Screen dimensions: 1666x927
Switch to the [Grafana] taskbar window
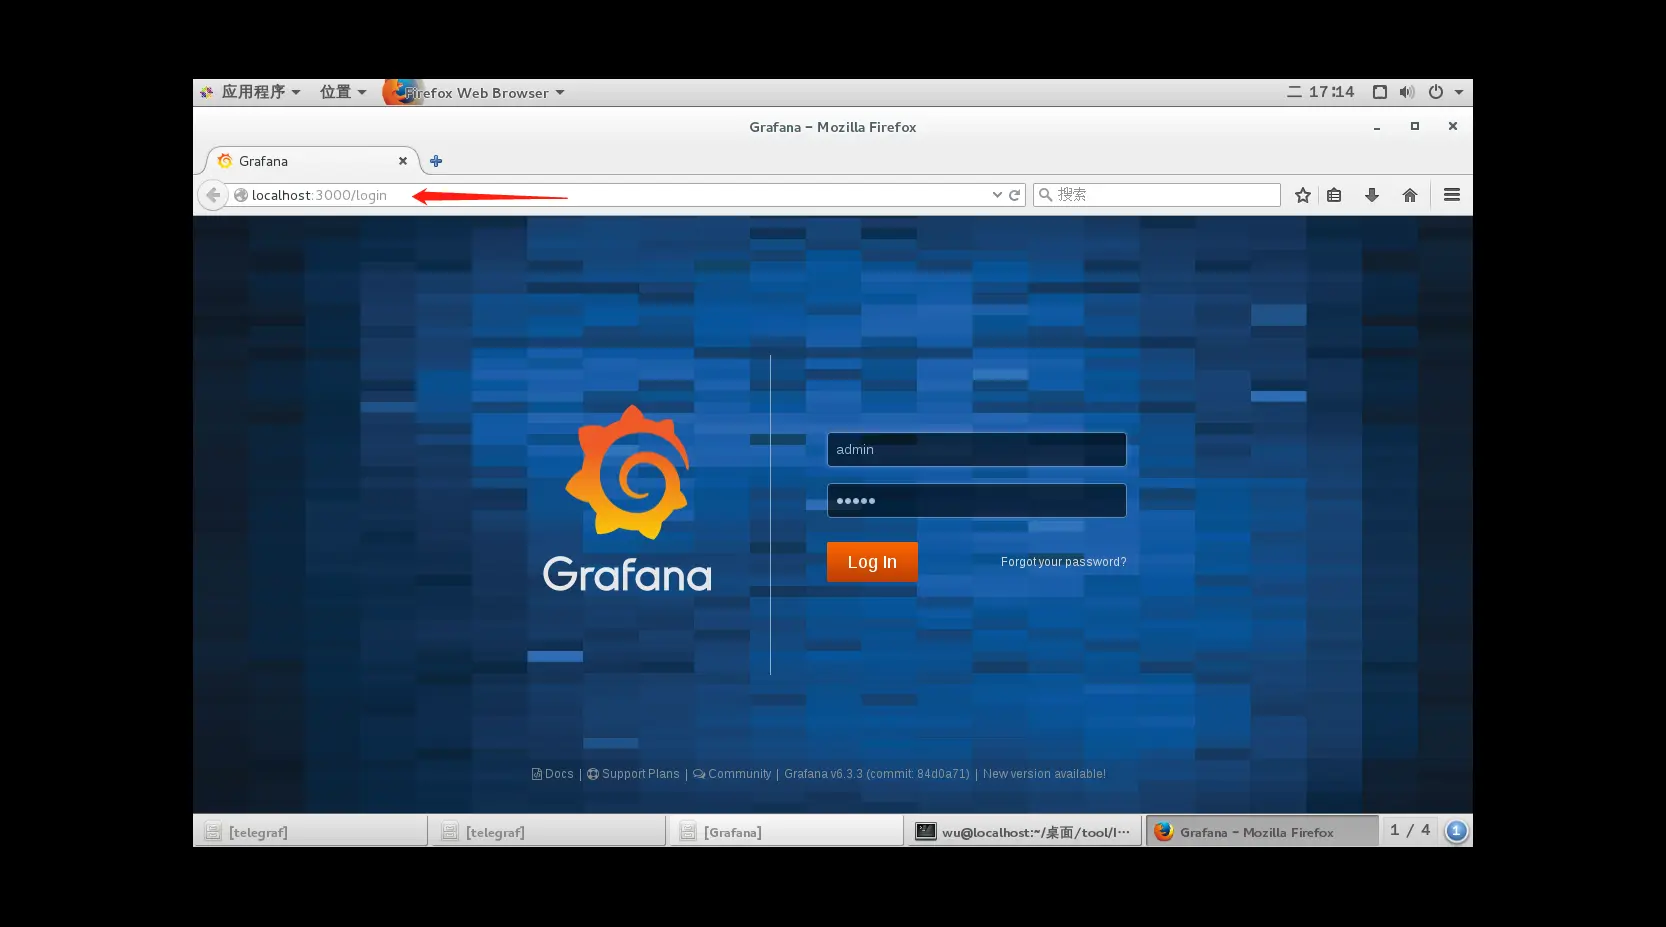coord(785,831)
